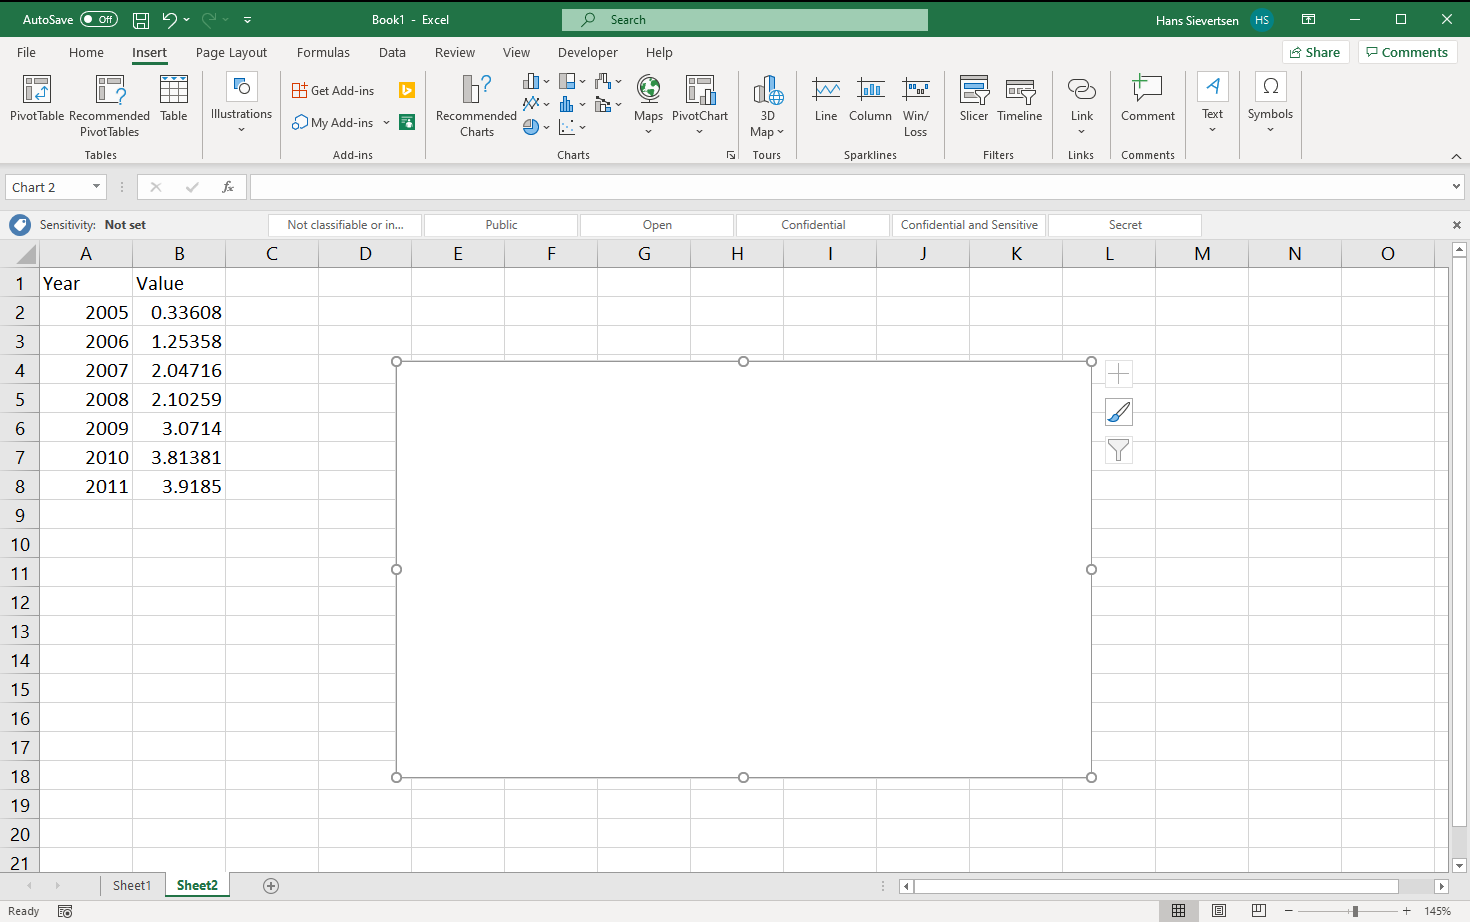The width and height of the screenshot is (1470, 922).
Task: Open the Chart Filters funnel button
Action: (x=1118, y=451)
